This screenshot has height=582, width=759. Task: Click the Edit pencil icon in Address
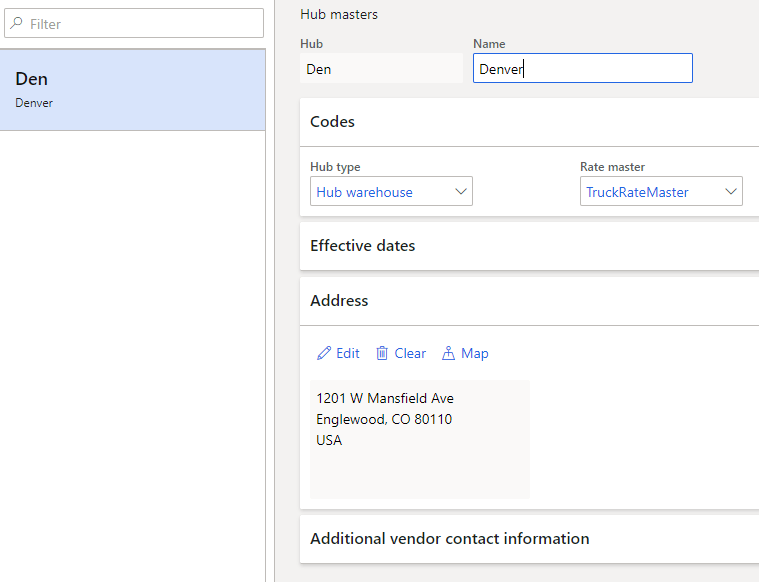pyautogui.click(x=324, y=353)
